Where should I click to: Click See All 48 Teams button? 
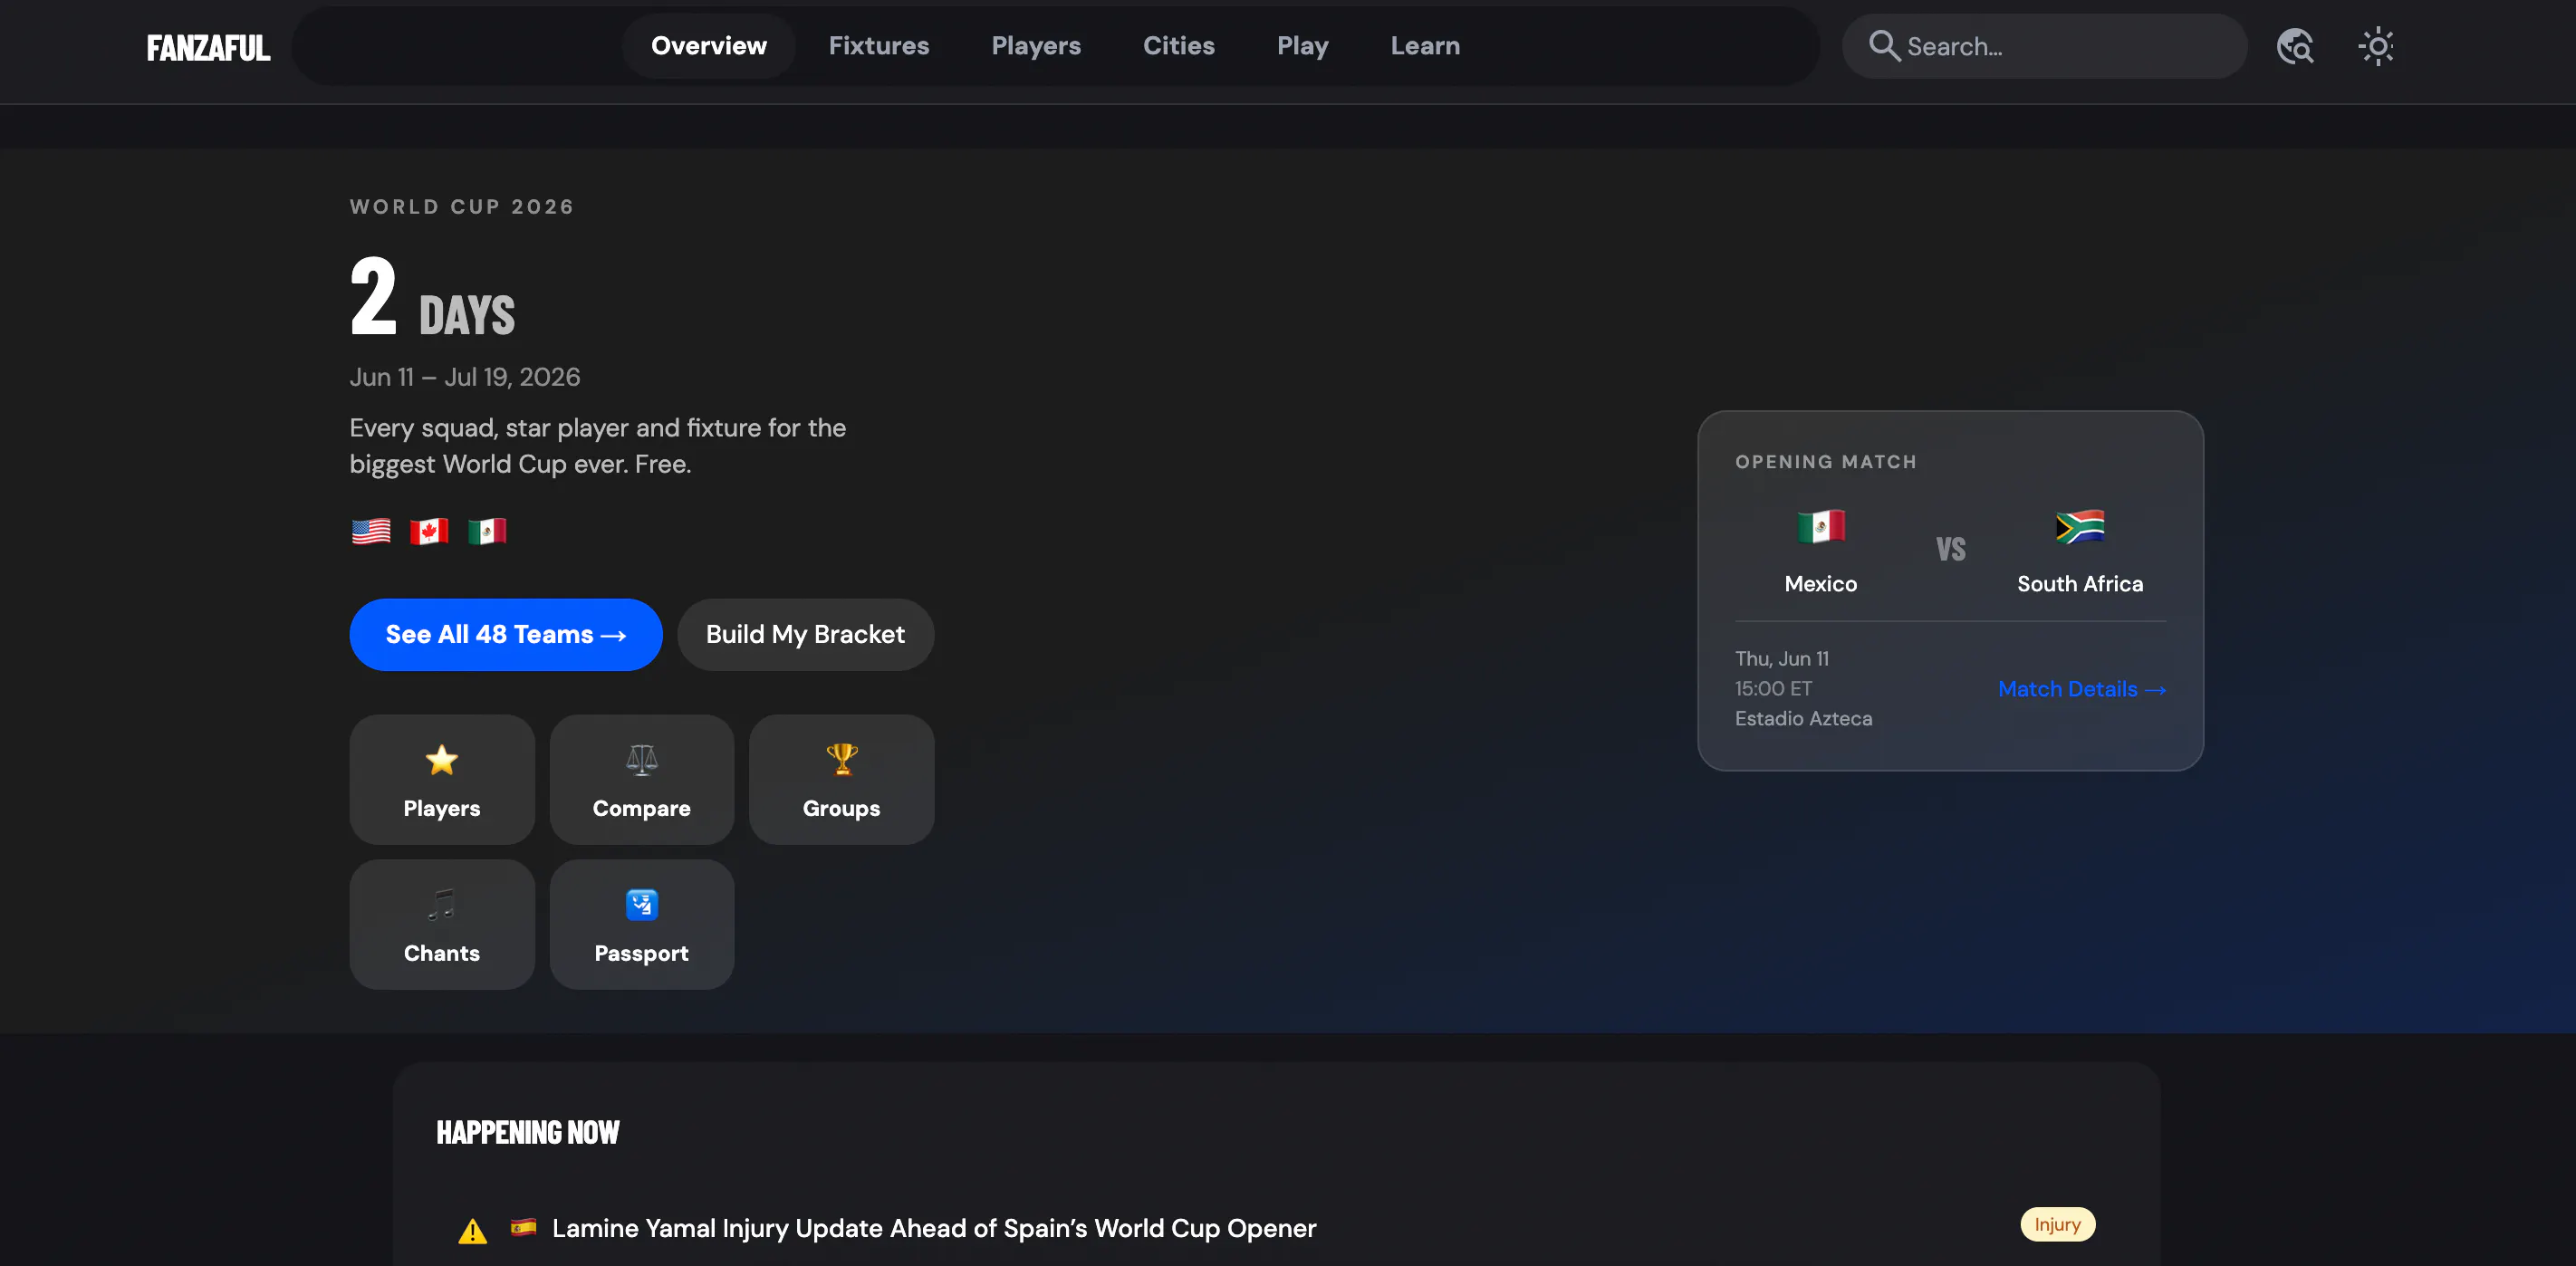[506, 635]
